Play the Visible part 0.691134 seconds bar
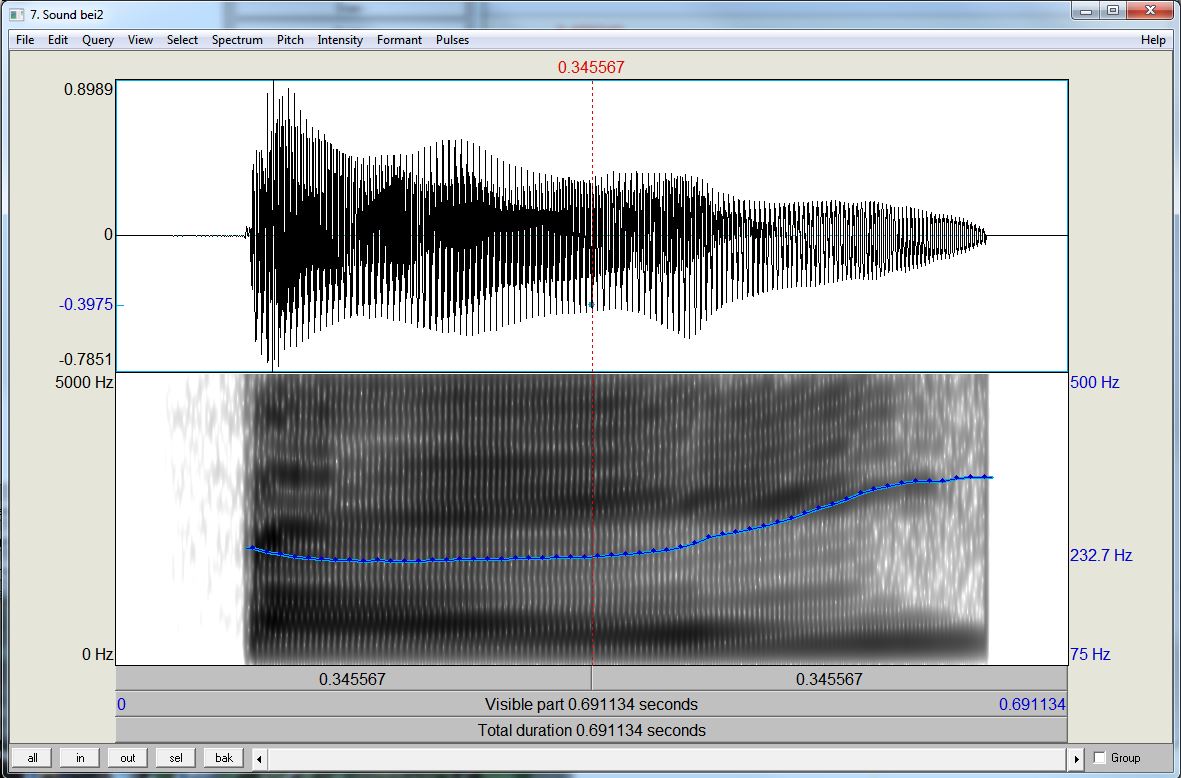 [x=591, y=704]
